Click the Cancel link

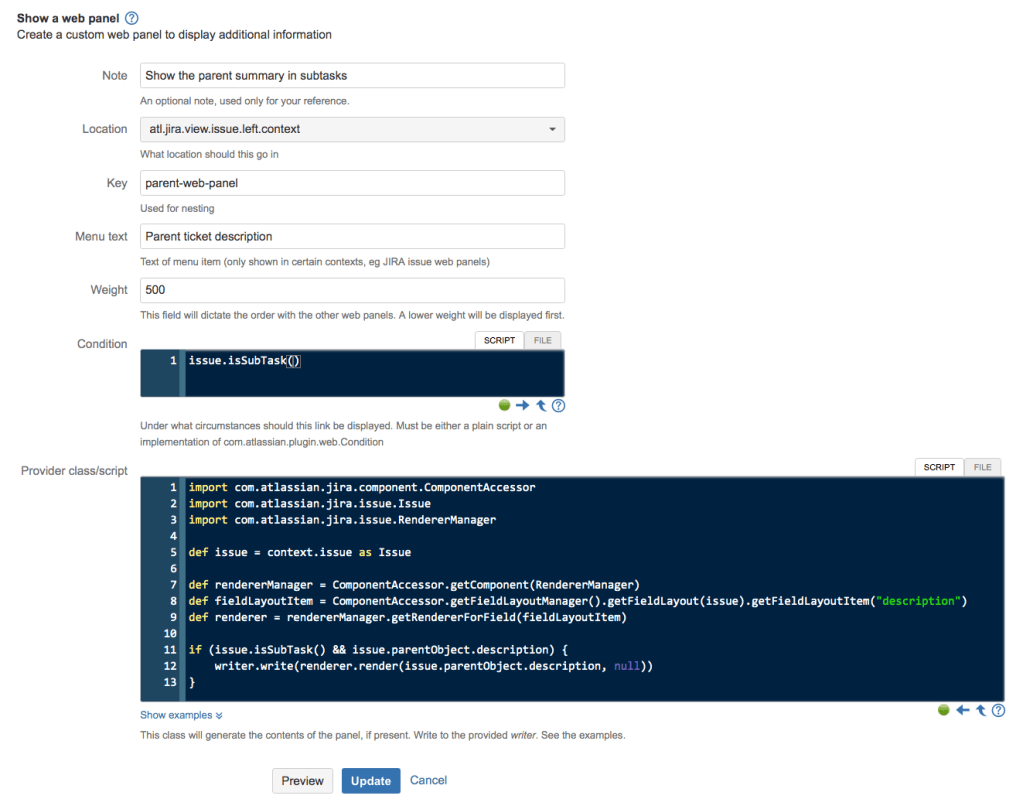pos(428,781)
